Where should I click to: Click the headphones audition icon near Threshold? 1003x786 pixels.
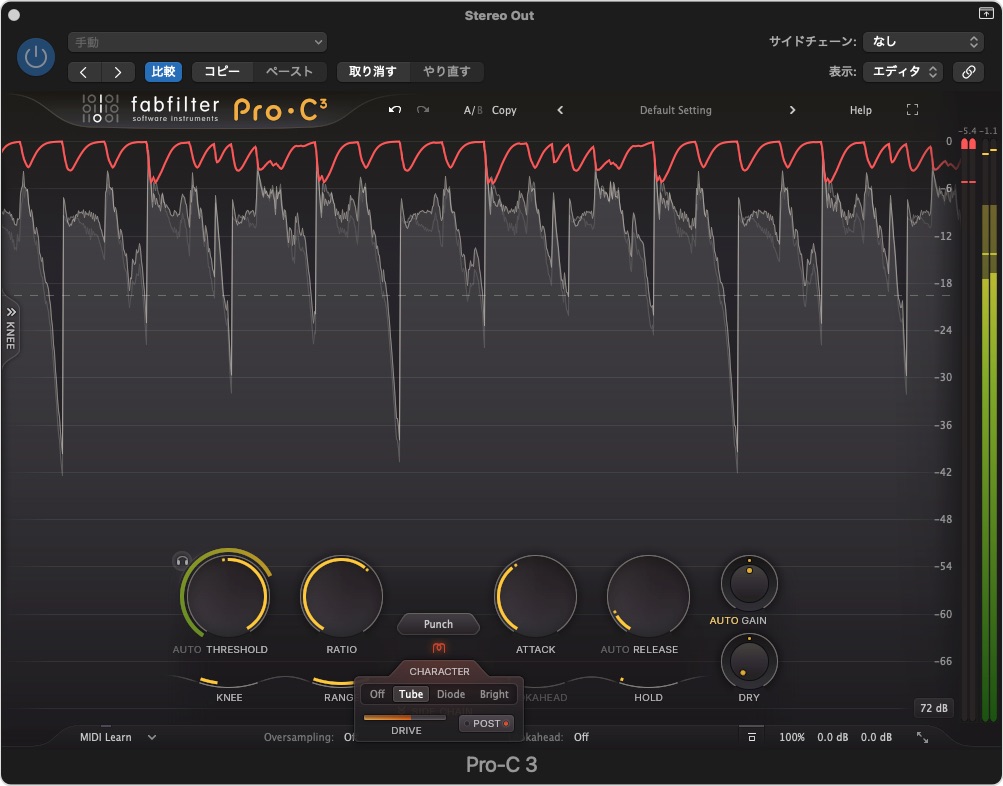182,561
